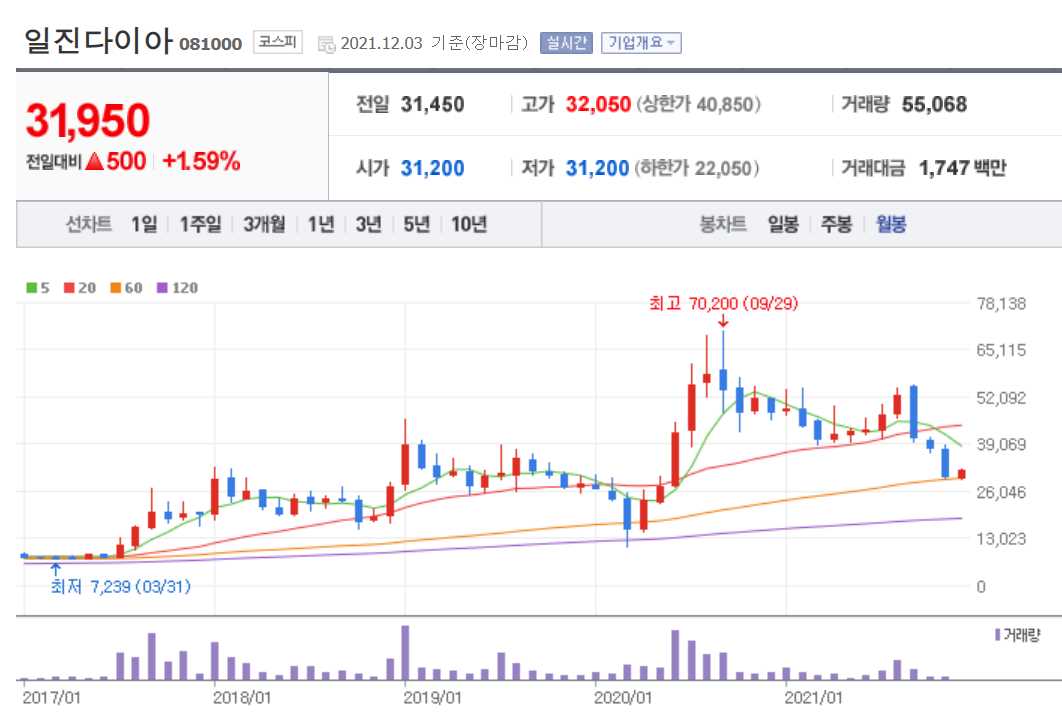
Task: Select the 1일 line chart tab
Action: coord(144,224)
